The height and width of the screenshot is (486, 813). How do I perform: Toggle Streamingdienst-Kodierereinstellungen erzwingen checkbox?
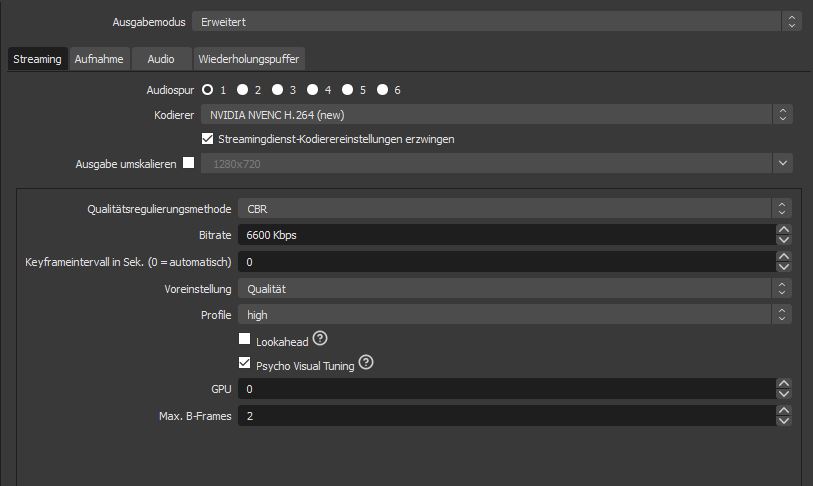[x=208, y=139]
